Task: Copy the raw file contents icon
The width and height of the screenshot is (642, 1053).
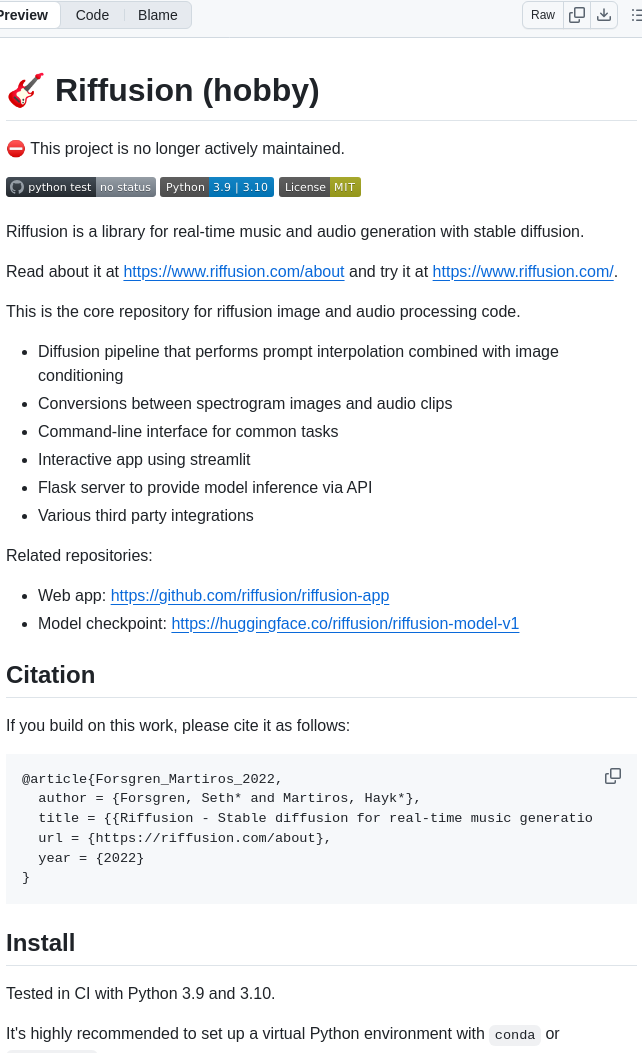Action: tap(577, 15)
